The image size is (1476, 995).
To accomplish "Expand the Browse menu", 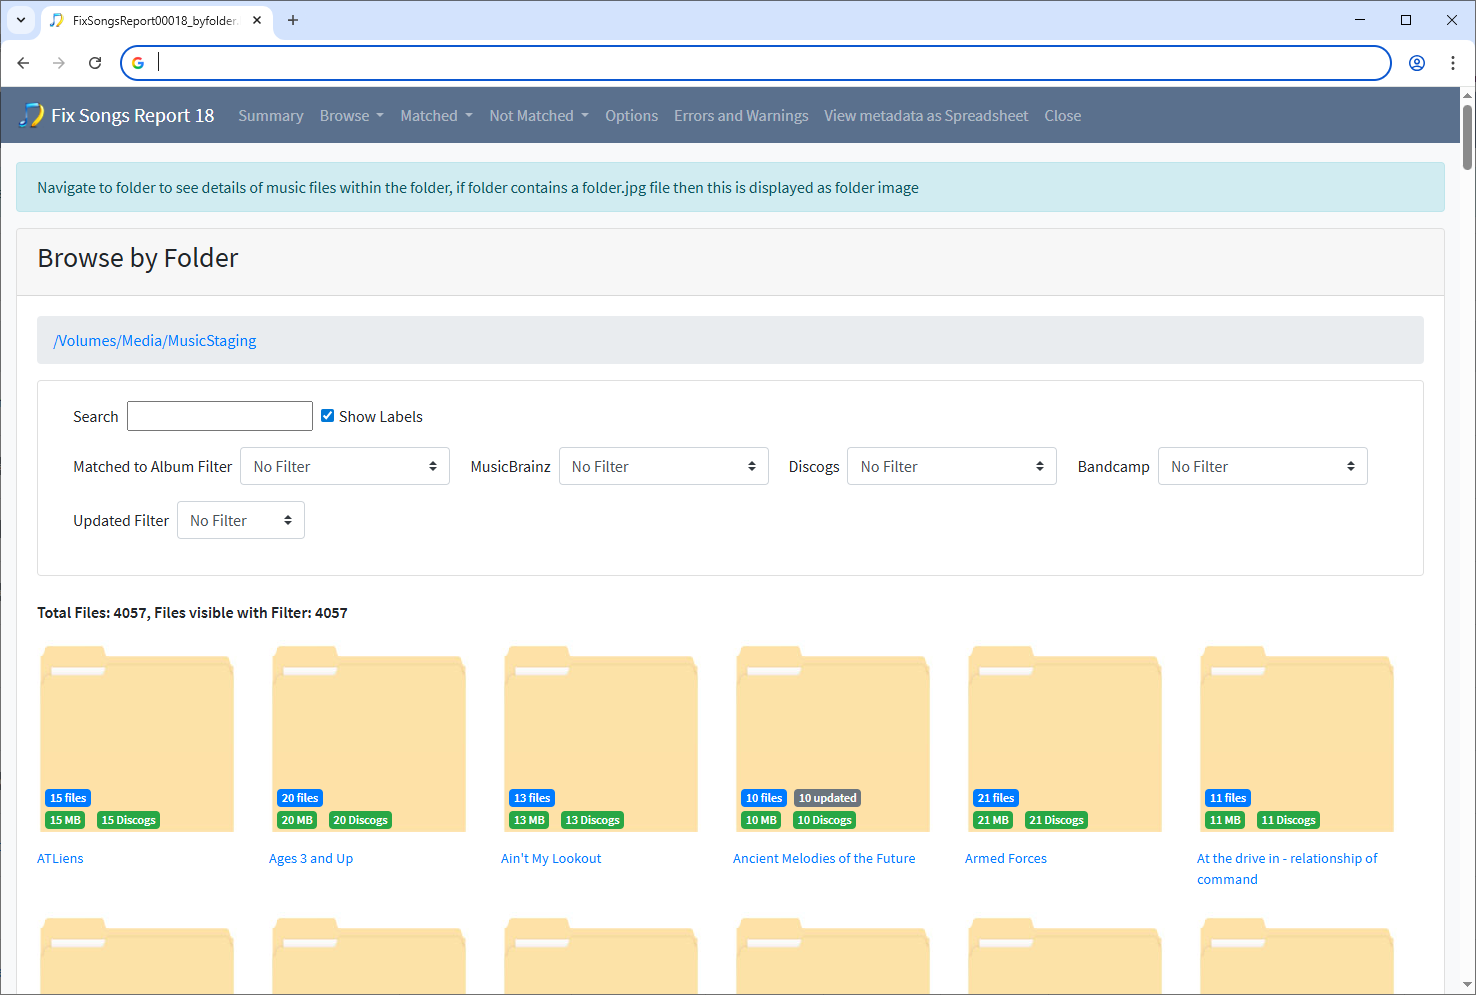I will (x=351, y=116).
